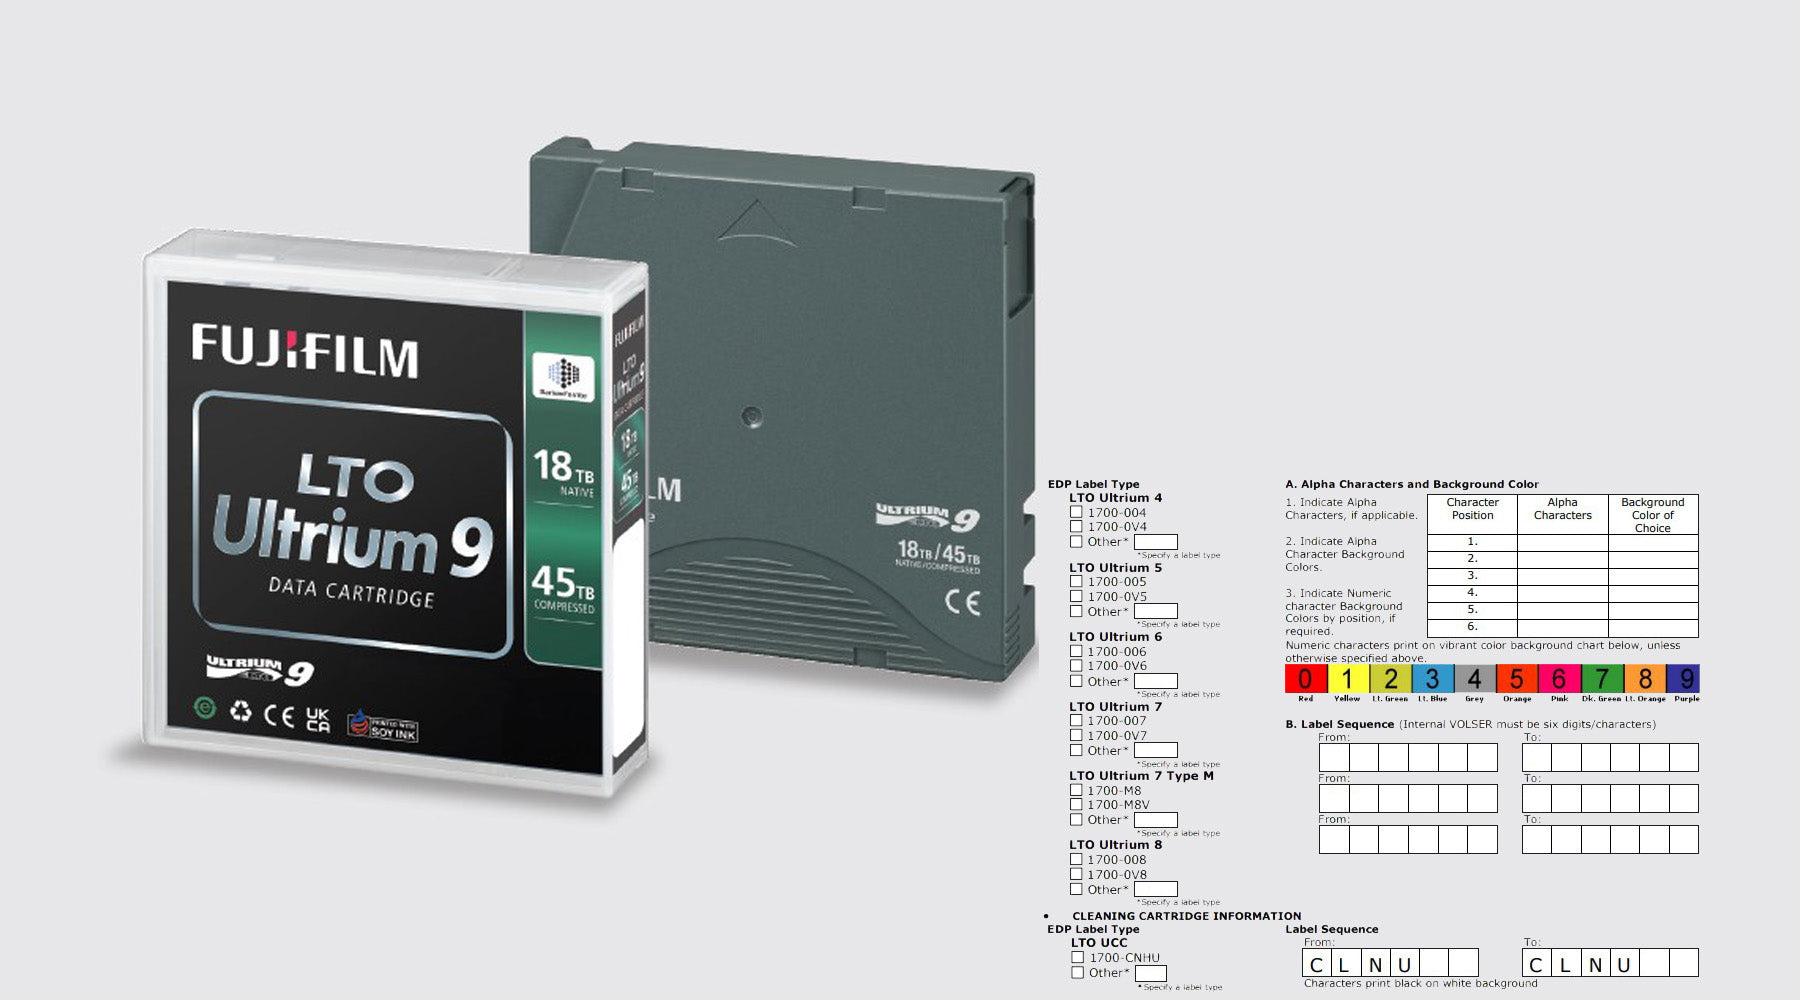The image size is (1800, 1000).
Task: Select the 1700-CNHU cleaning cartridge checkbox
Action: click(1078, 957)
